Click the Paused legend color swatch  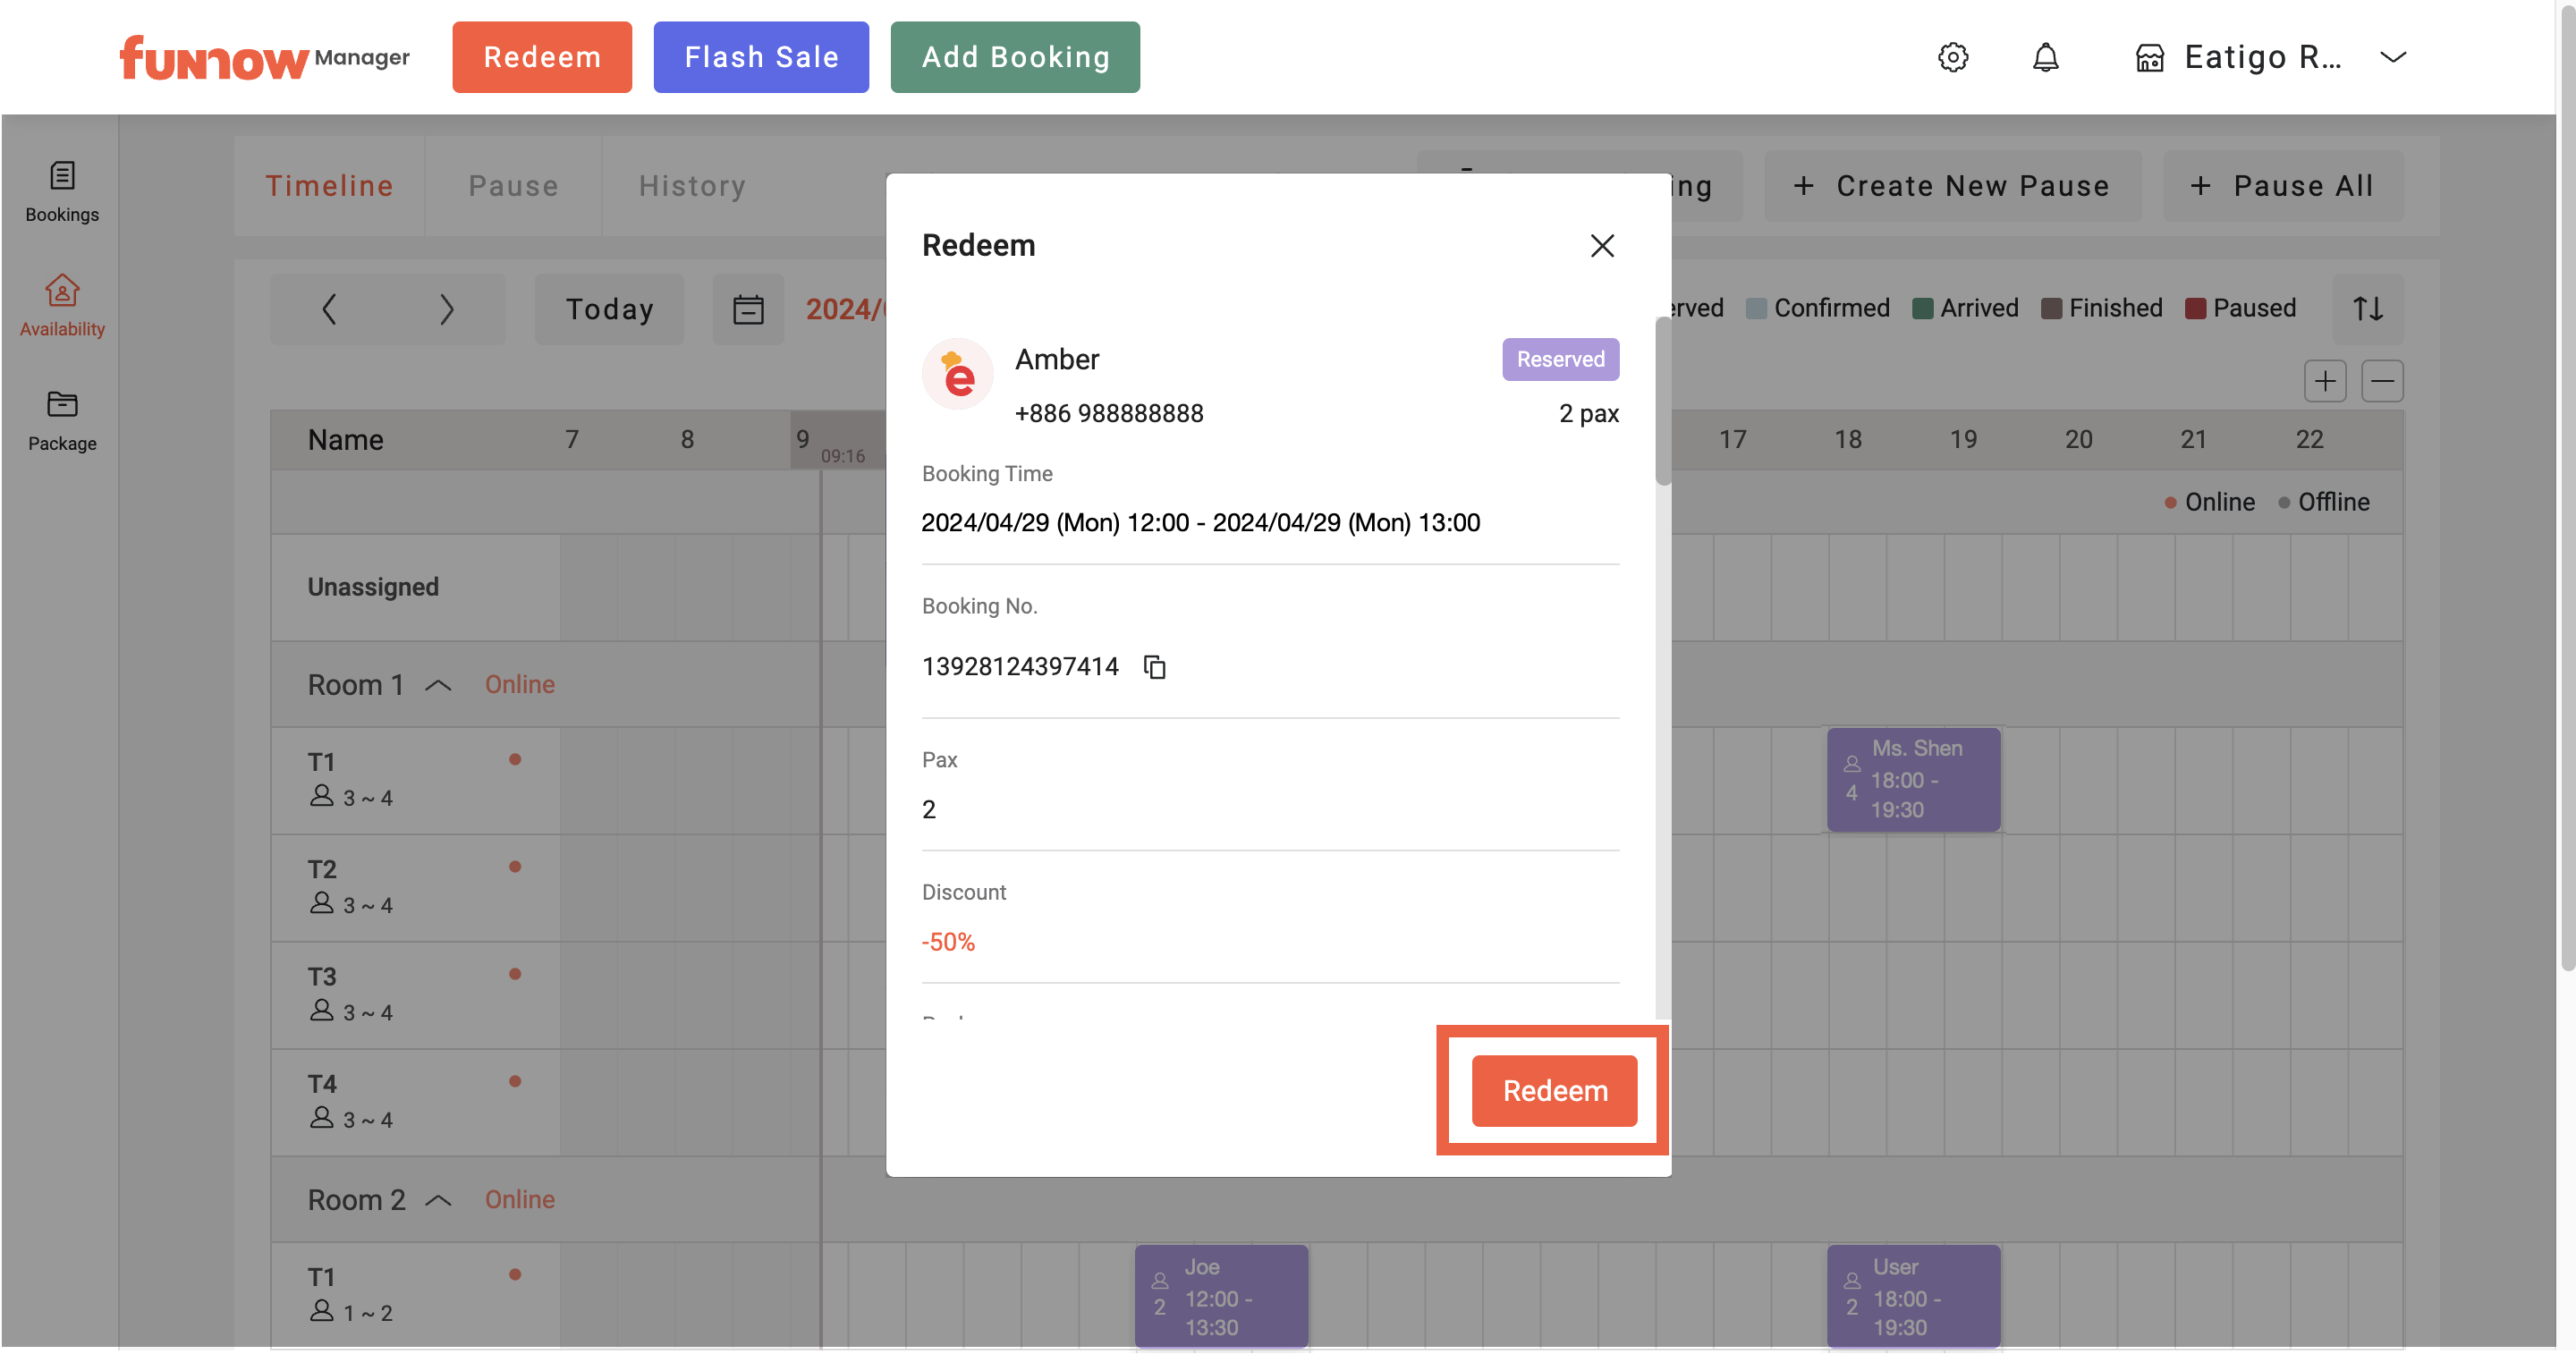point(2195,308)
